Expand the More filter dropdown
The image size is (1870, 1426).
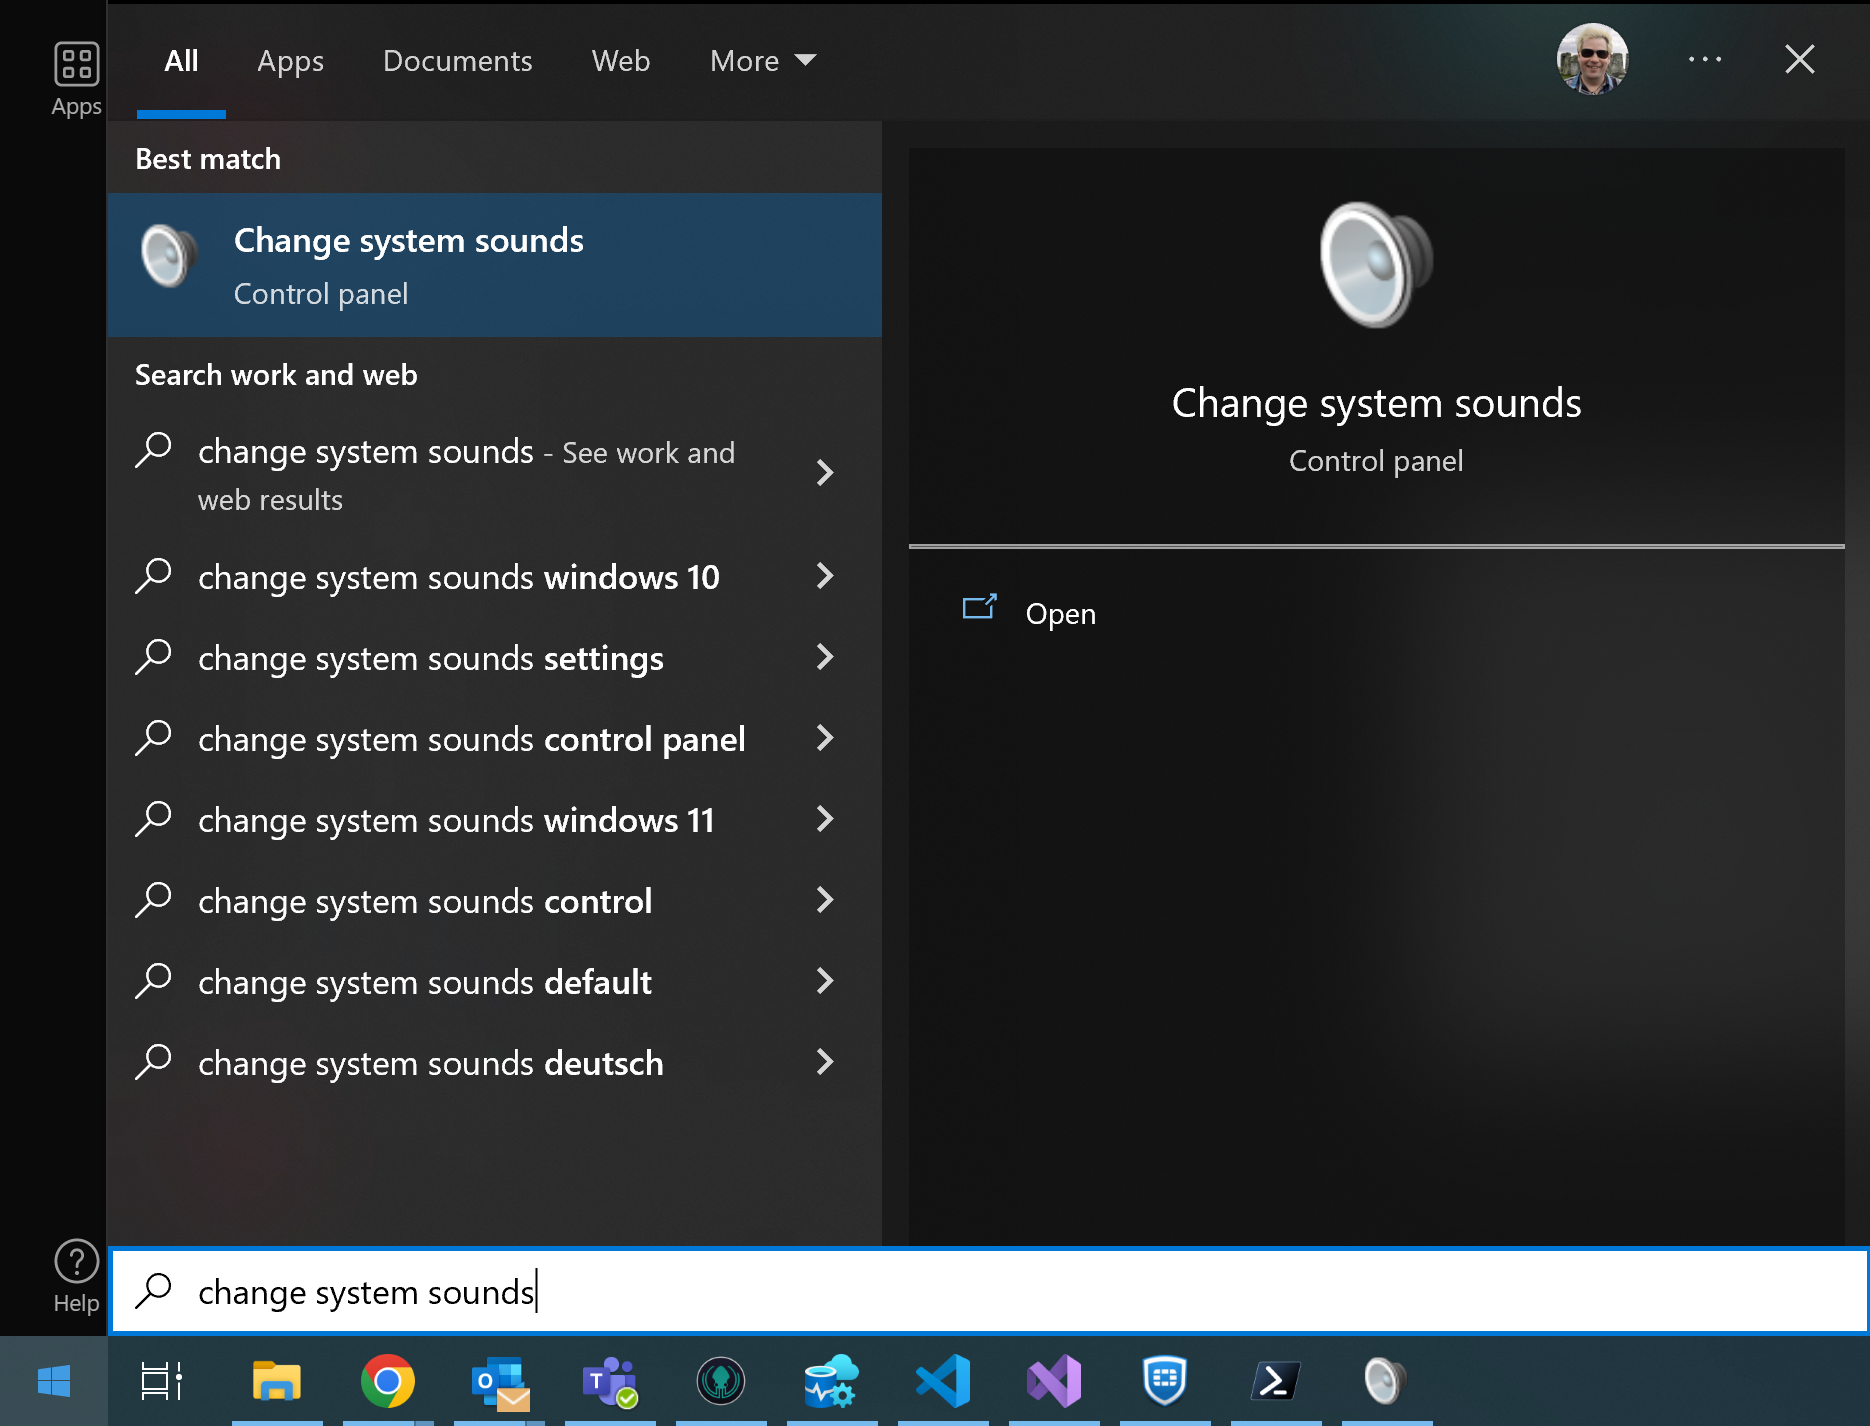tap(763, 61)
